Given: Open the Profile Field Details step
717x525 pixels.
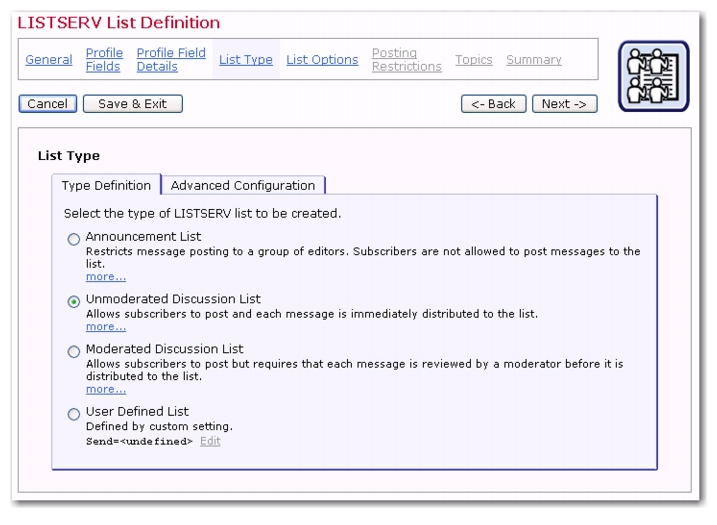Looking at the screenshot, I should [x=171, y=59].
